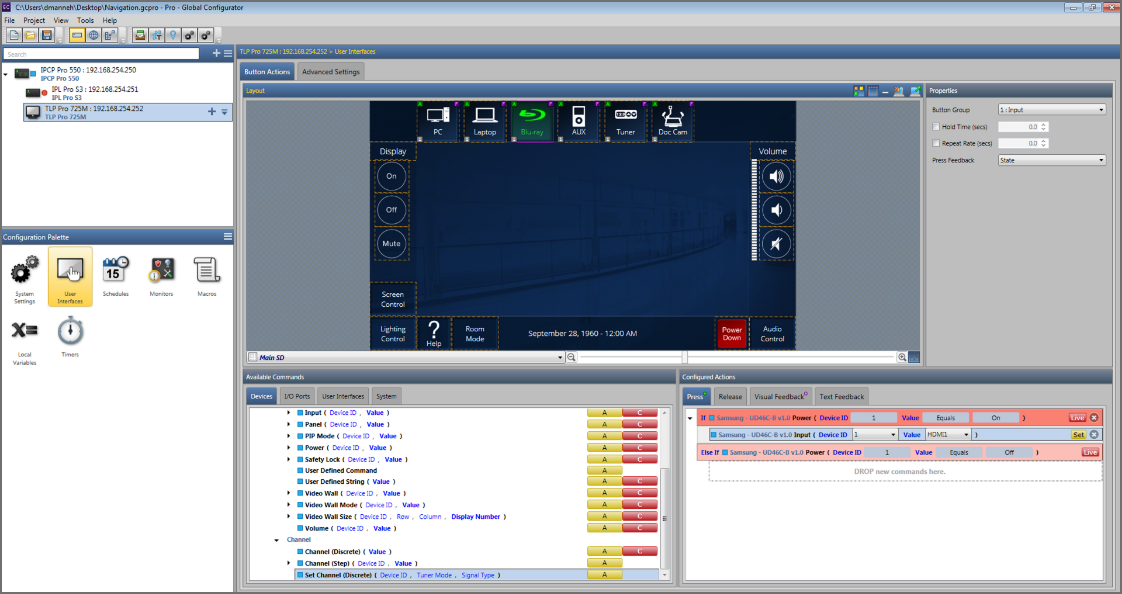The width and height of the screenshot is (1122, 594).
Task: Open Local Variables in Configuration Palette
Action: (x=24, y=342)
